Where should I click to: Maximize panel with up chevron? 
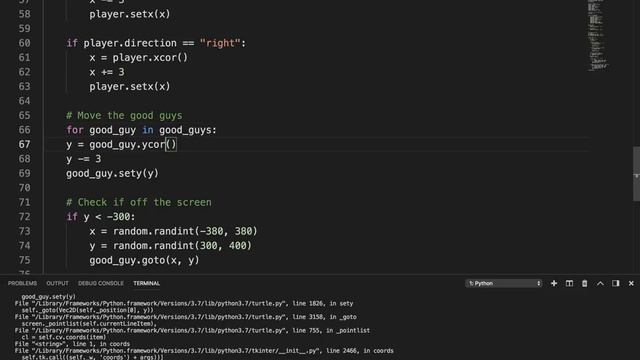(600, 283)
